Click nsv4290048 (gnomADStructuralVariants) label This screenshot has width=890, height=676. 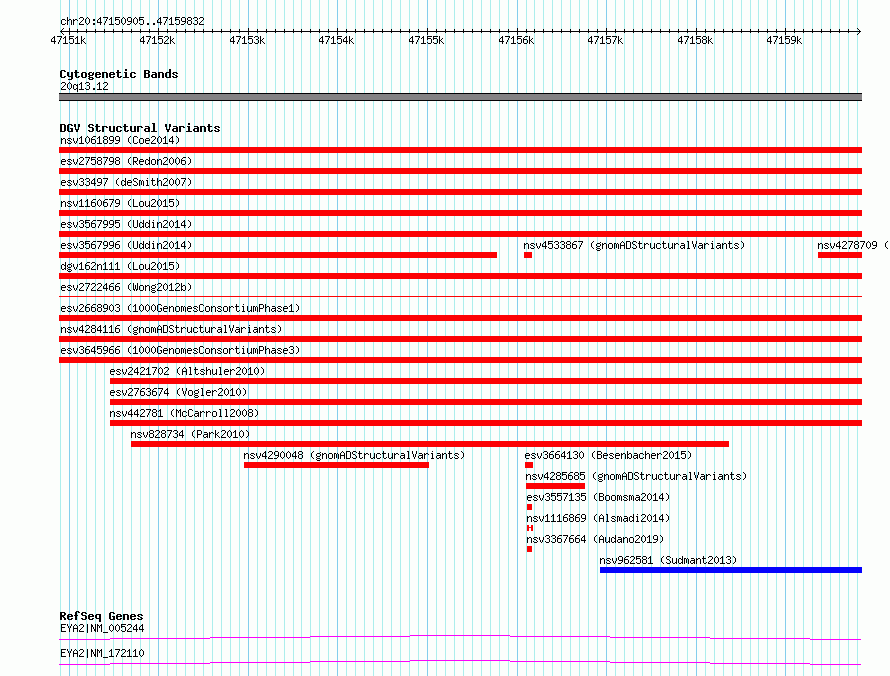coord(354,455)
